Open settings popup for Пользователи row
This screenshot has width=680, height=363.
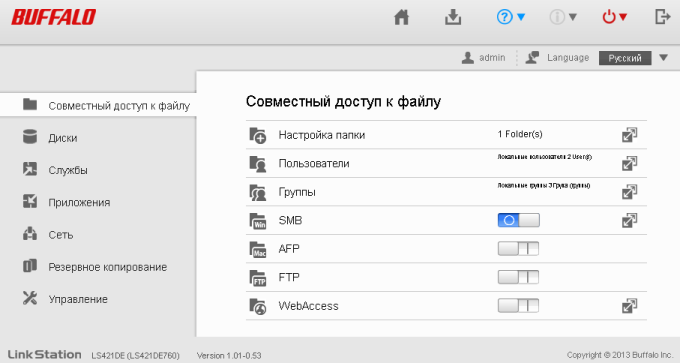tap(629, 164)
